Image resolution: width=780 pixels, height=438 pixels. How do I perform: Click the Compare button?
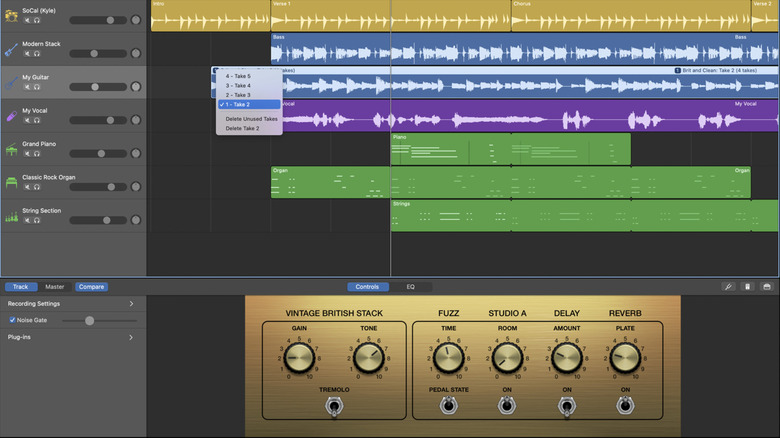tap(91, 287)
